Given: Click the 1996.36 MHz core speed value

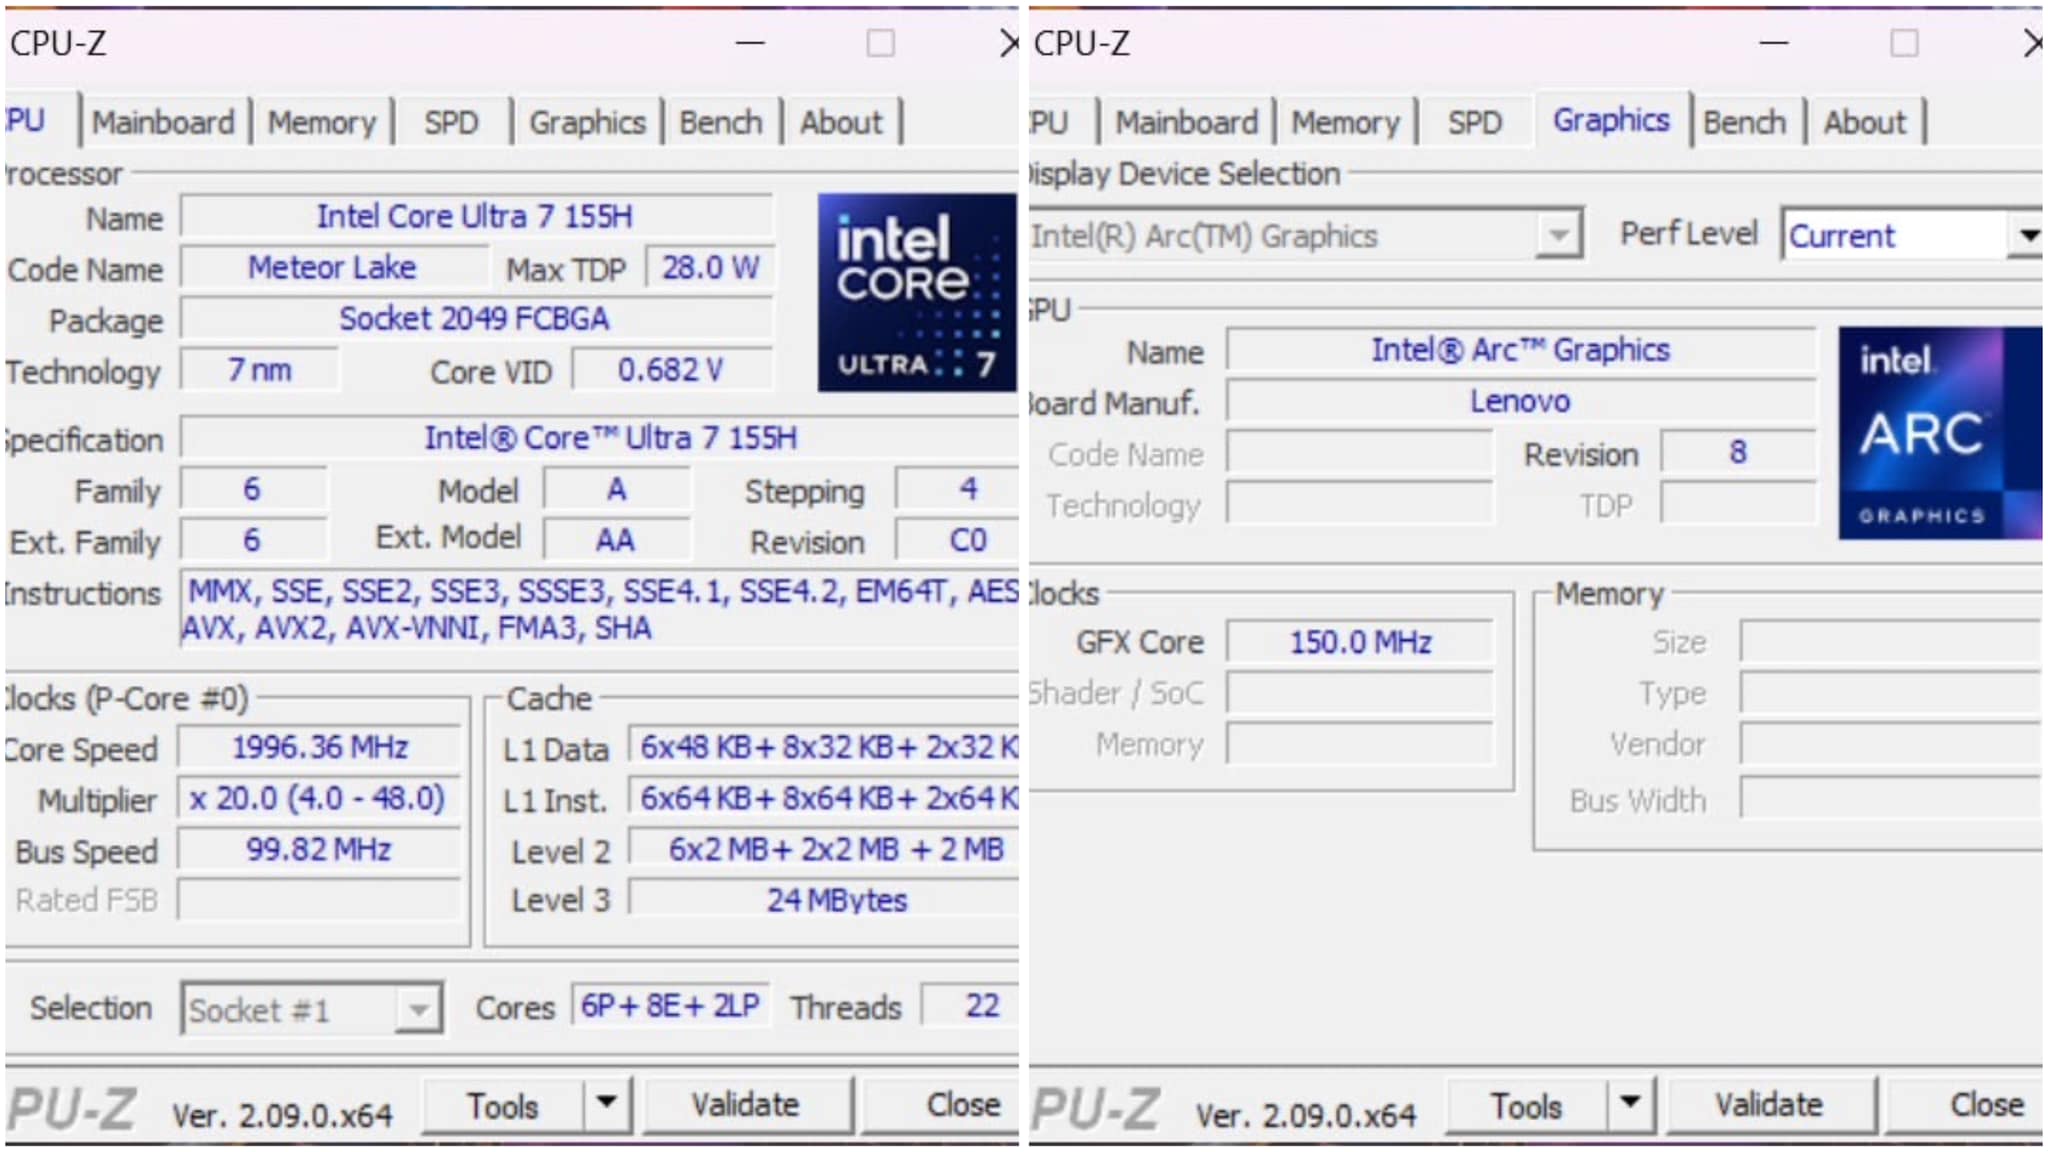Looking at the screenshot, I should pyautogui.click(x=320, y=748).
